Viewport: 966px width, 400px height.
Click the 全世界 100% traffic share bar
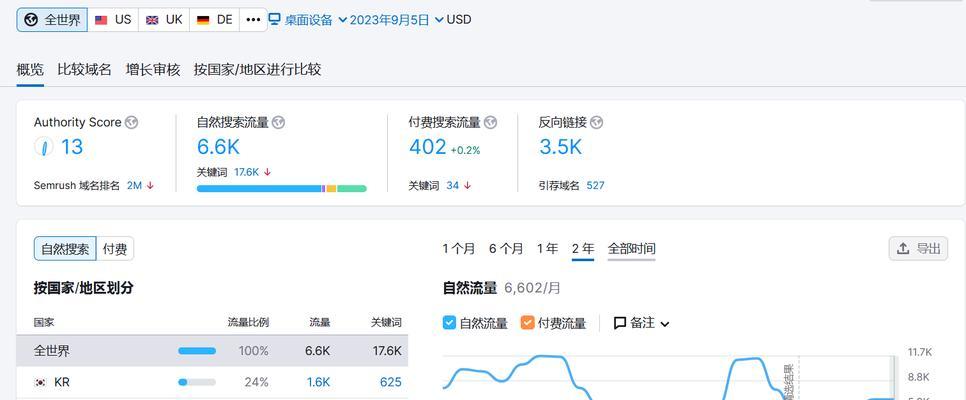(197, 351)
